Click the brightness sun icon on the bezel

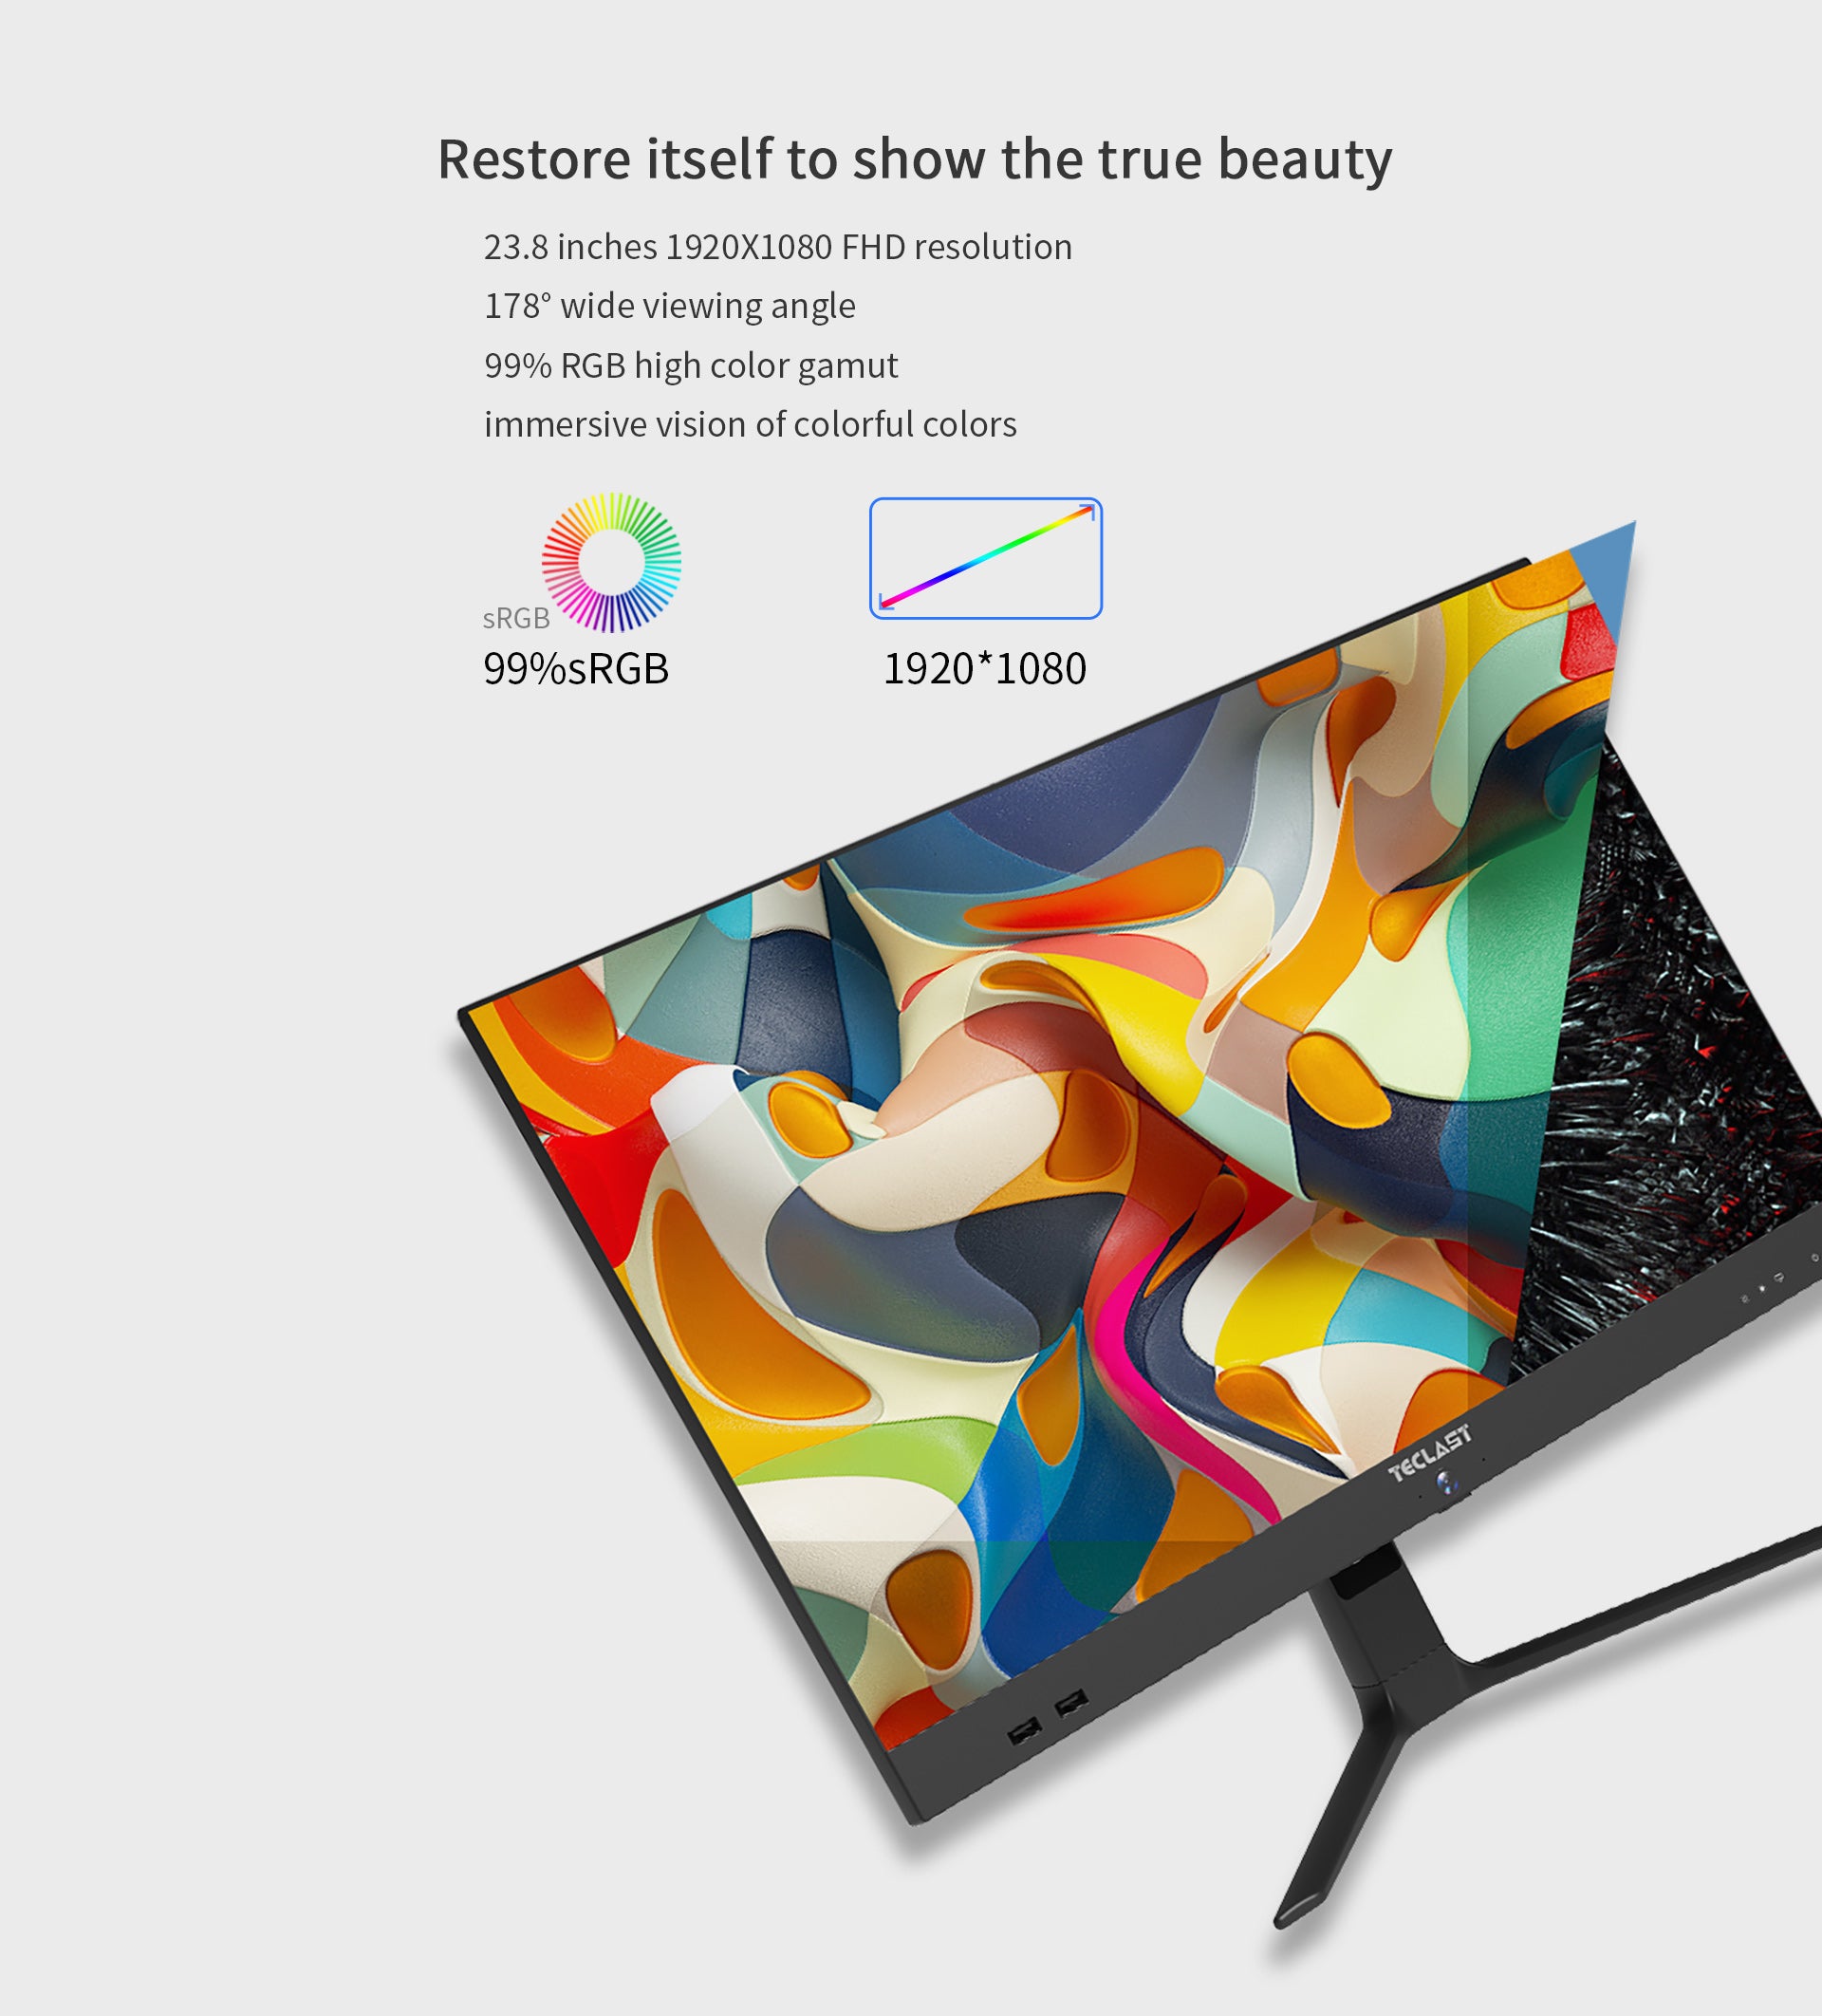[1745, 1299]
